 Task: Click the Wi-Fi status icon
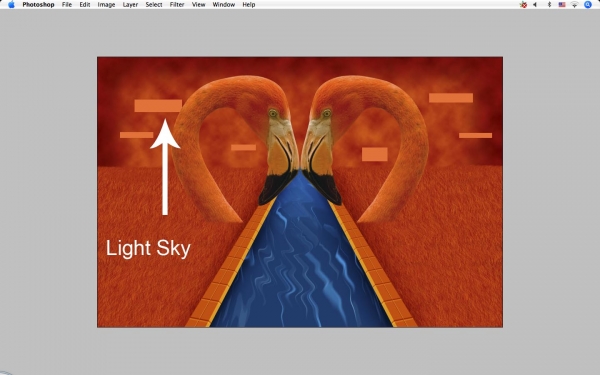[574, 5]
